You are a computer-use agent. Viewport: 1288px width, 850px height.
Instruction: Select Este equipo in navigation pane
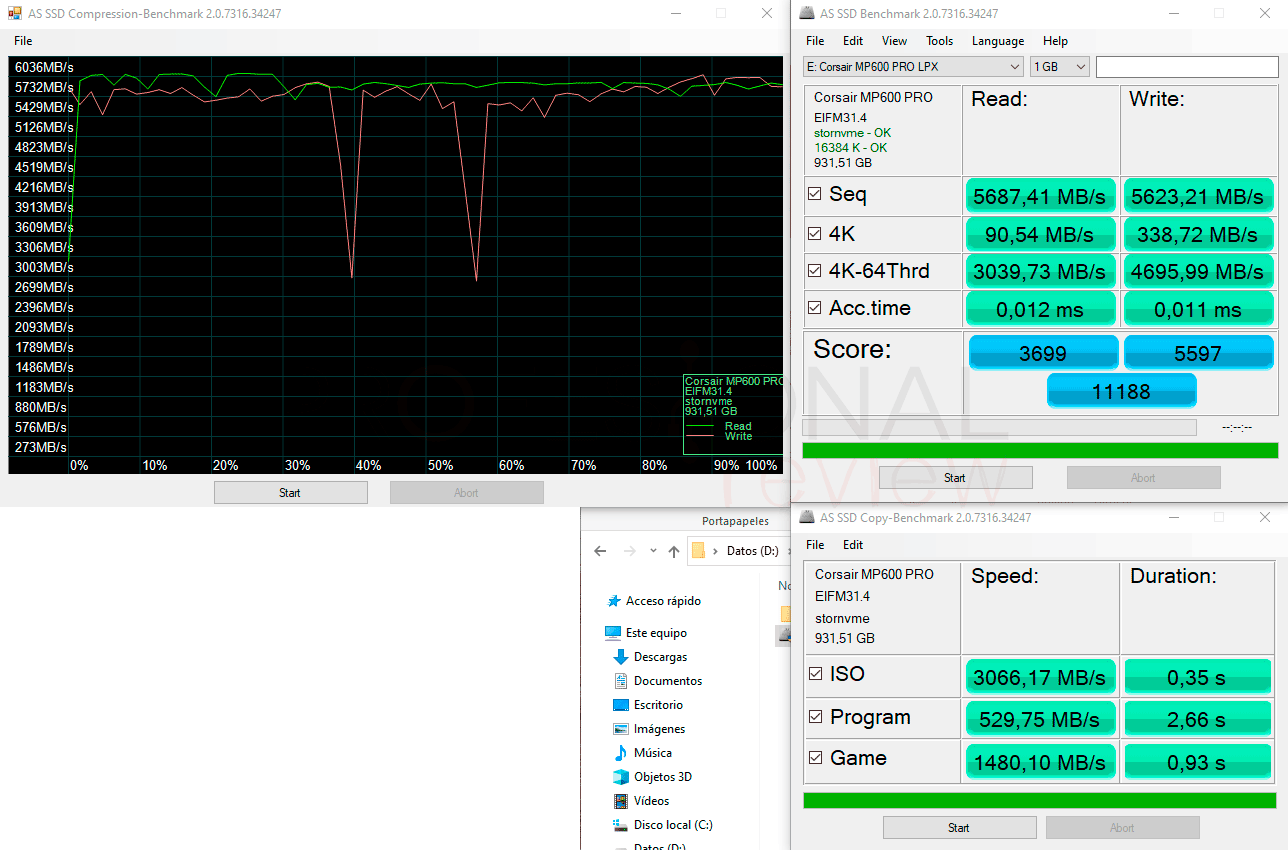[656, 633]
